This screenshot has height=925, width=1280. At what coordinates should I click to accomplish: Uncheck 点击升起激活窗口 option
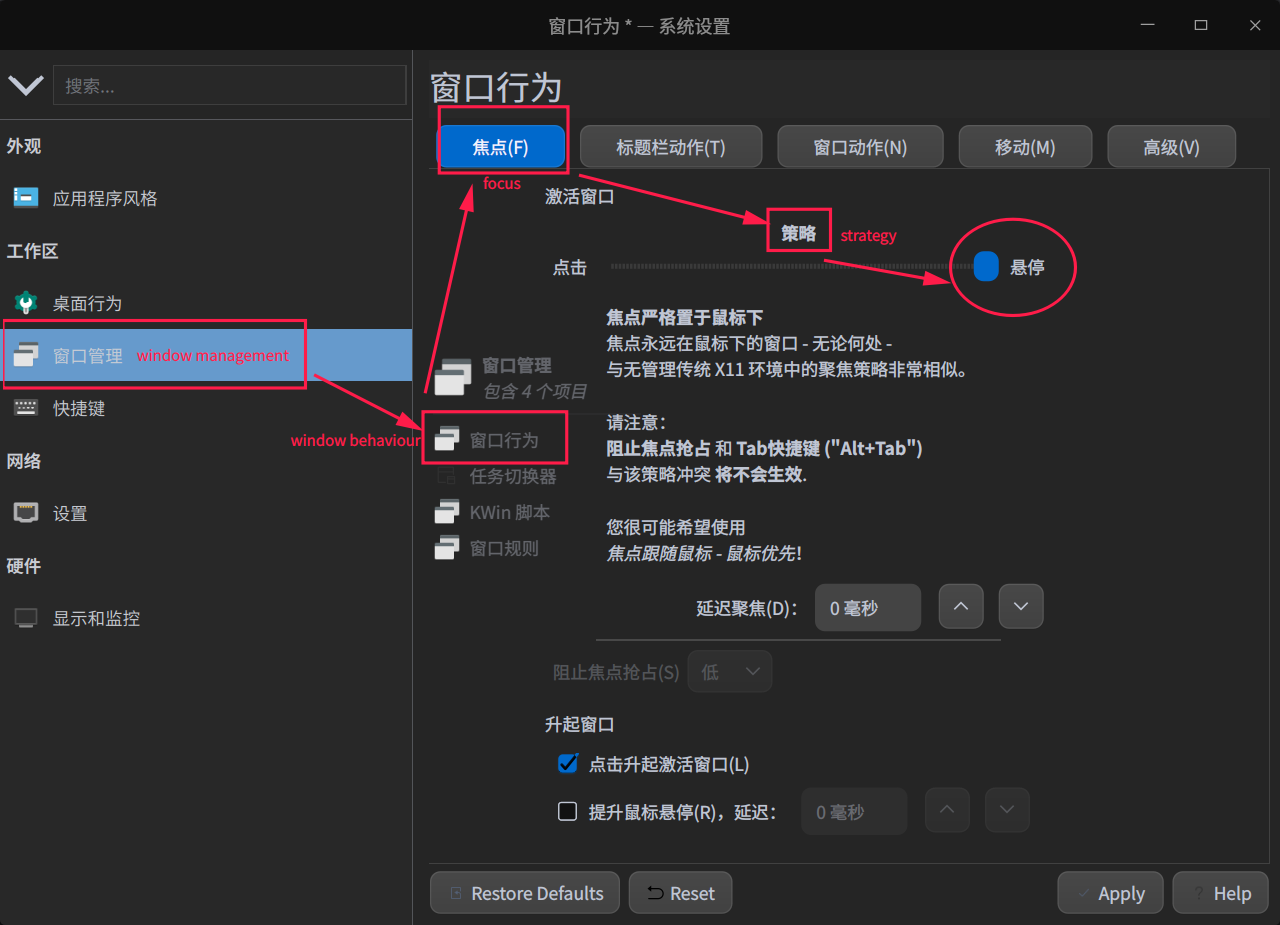[x=567, y=763]
